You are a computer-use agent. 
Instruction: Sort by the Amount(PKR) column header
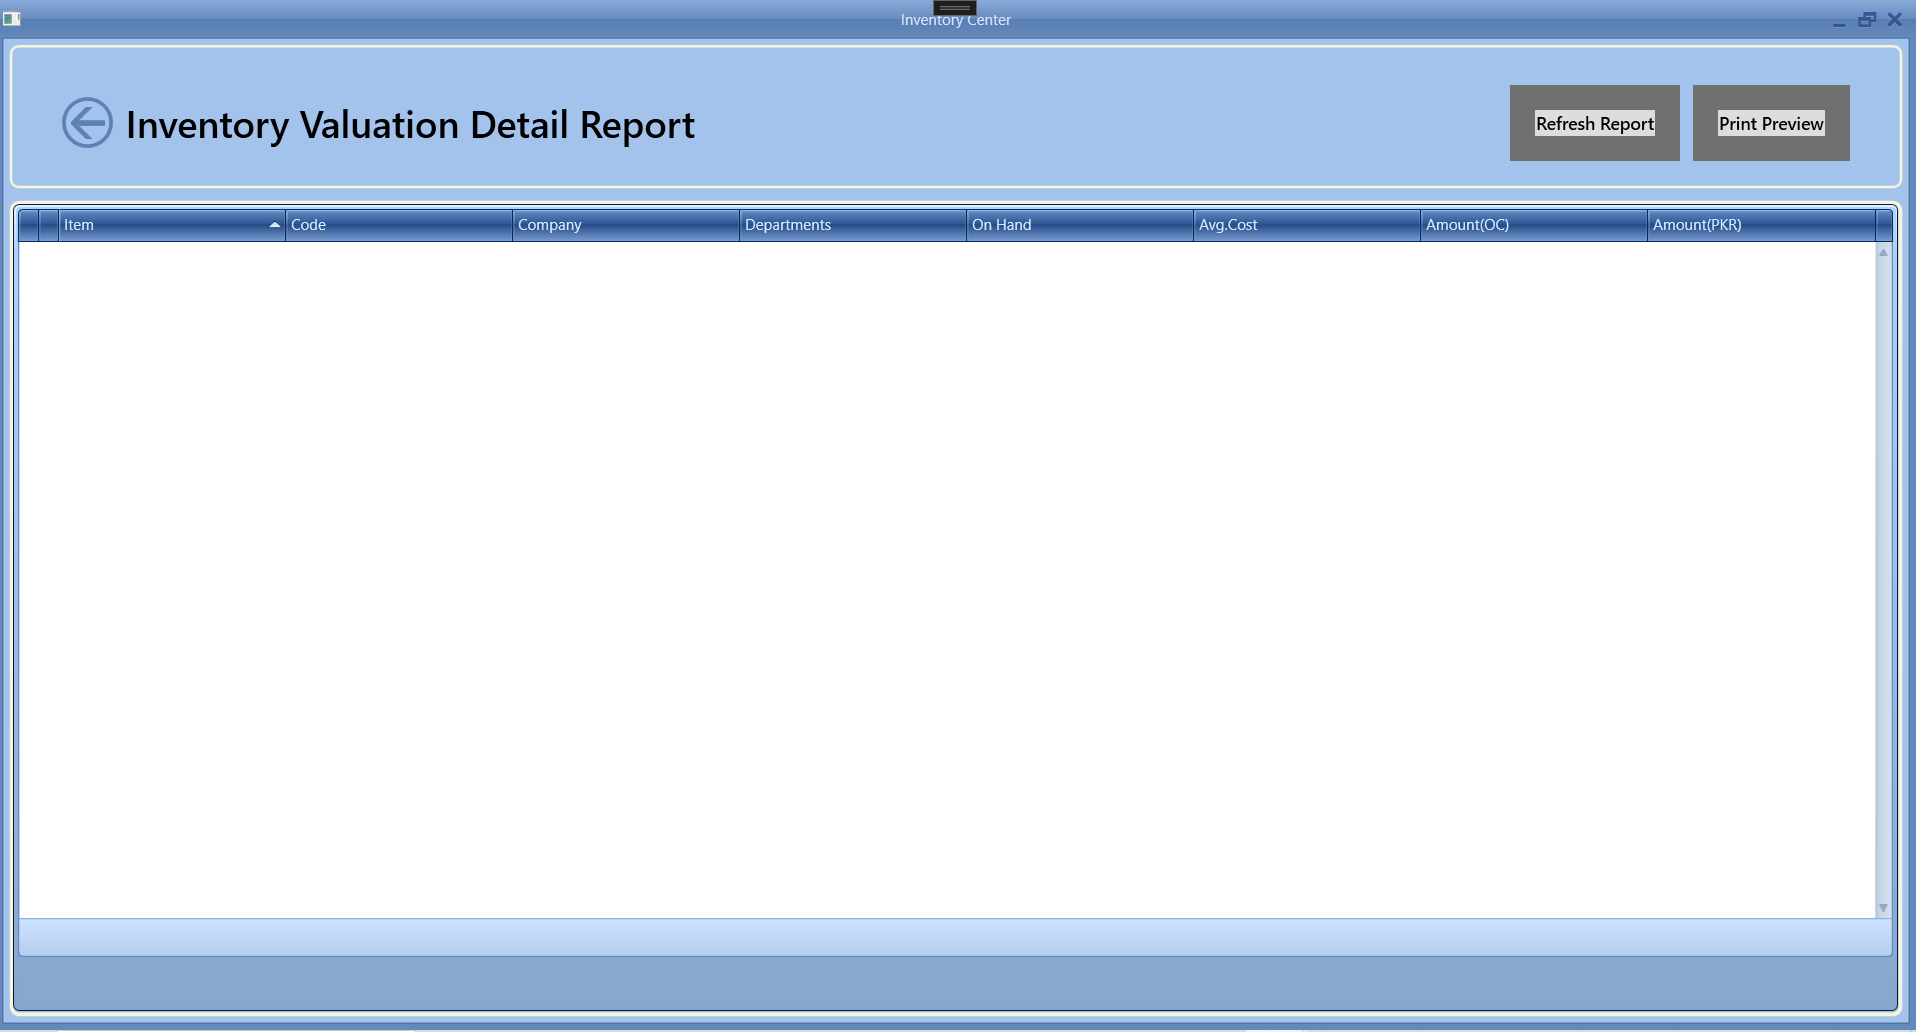coord(1761,225)
